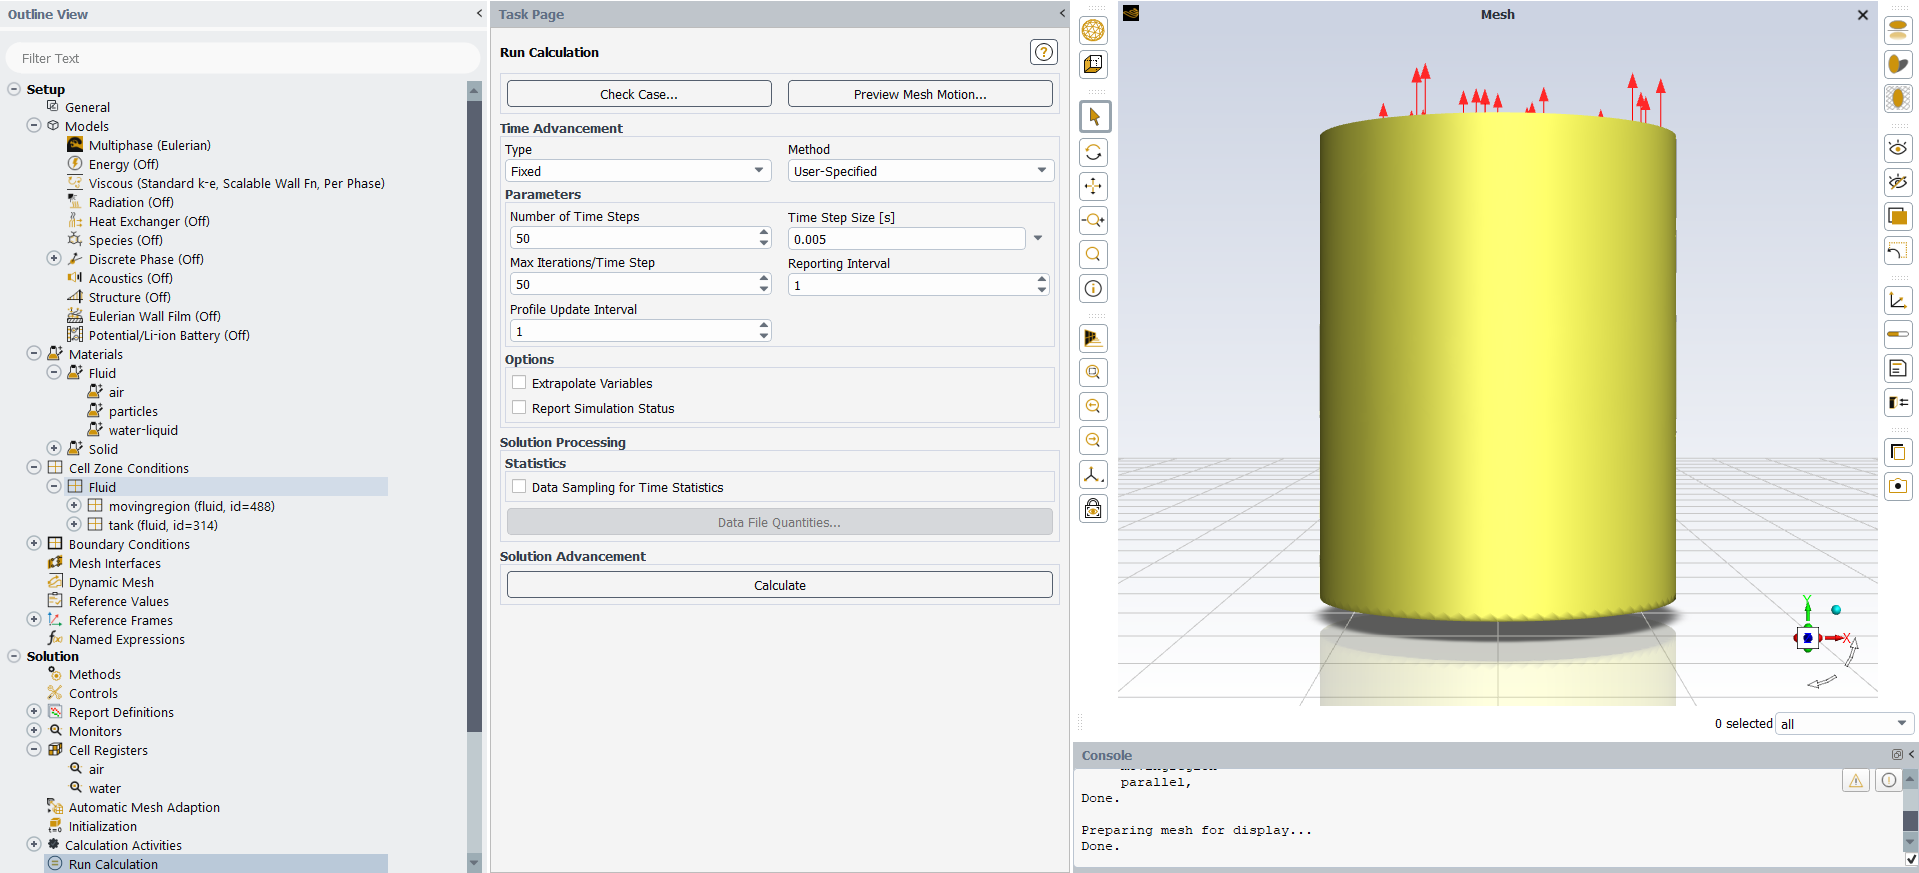Click the Check Case button

[639, 94]
